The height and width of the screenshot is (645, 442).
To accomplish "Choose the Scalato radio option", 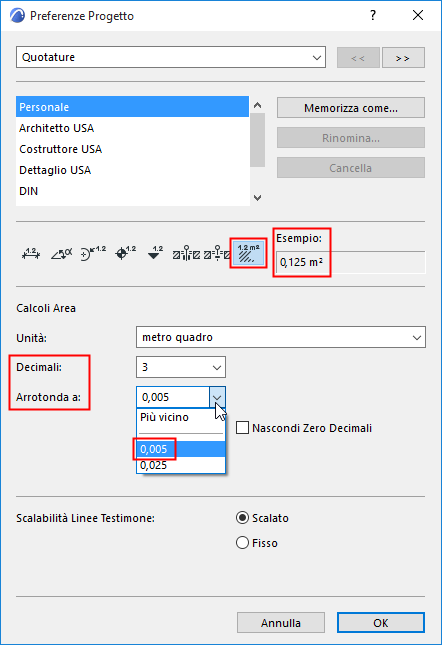I will point(243,517).
